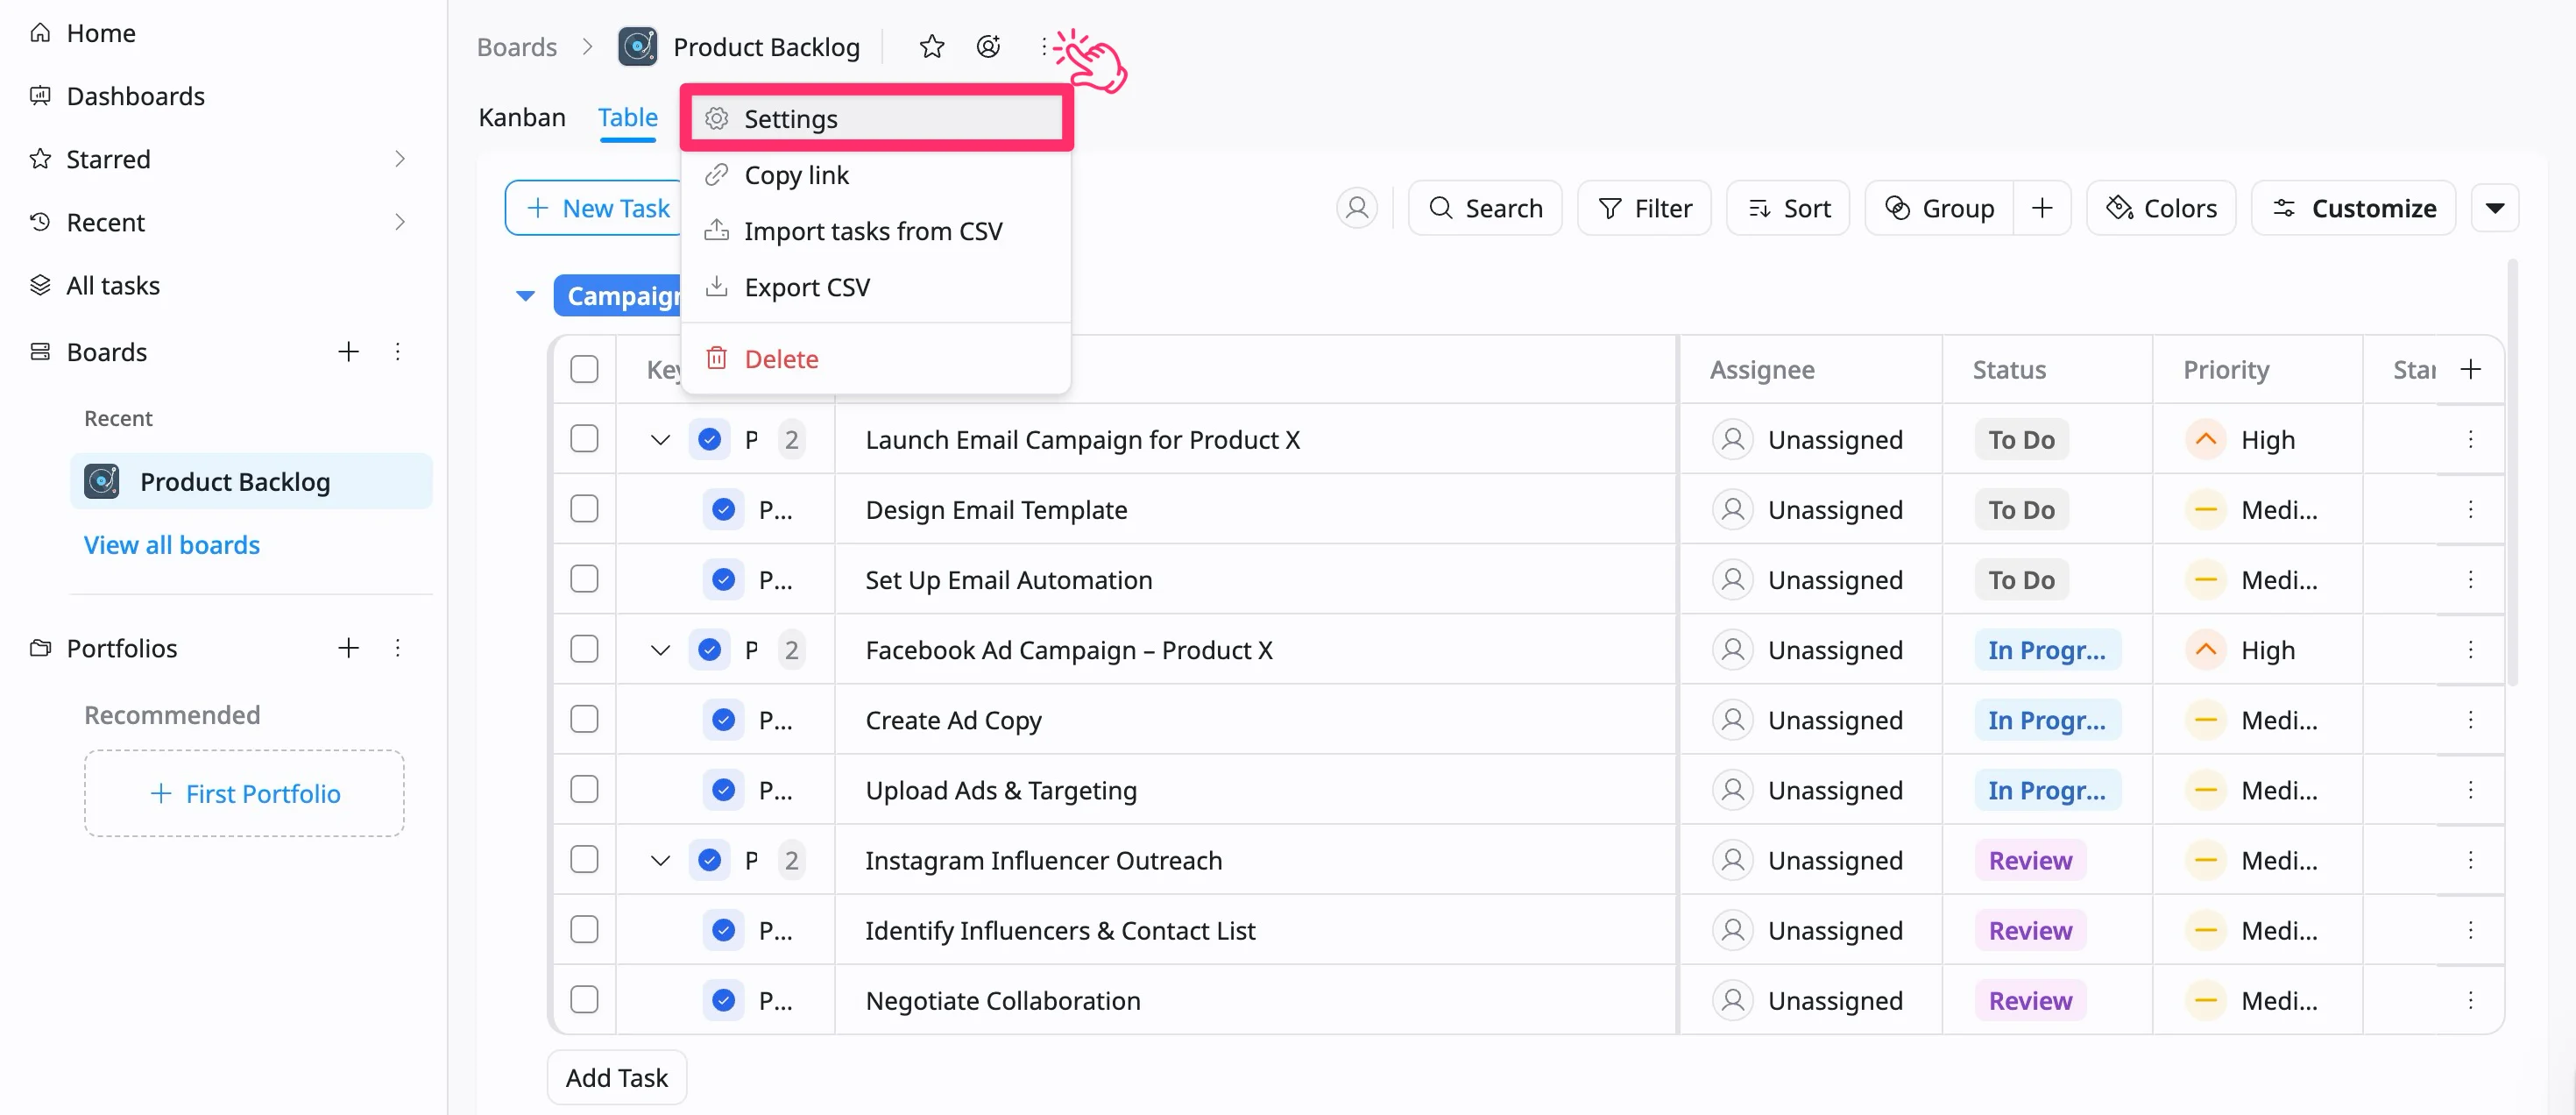Create First Portfolio from recommended card
Image resolution: width=2576 pixels, height=1115 pixels.
pyautogui.click(x=244, y=793)
